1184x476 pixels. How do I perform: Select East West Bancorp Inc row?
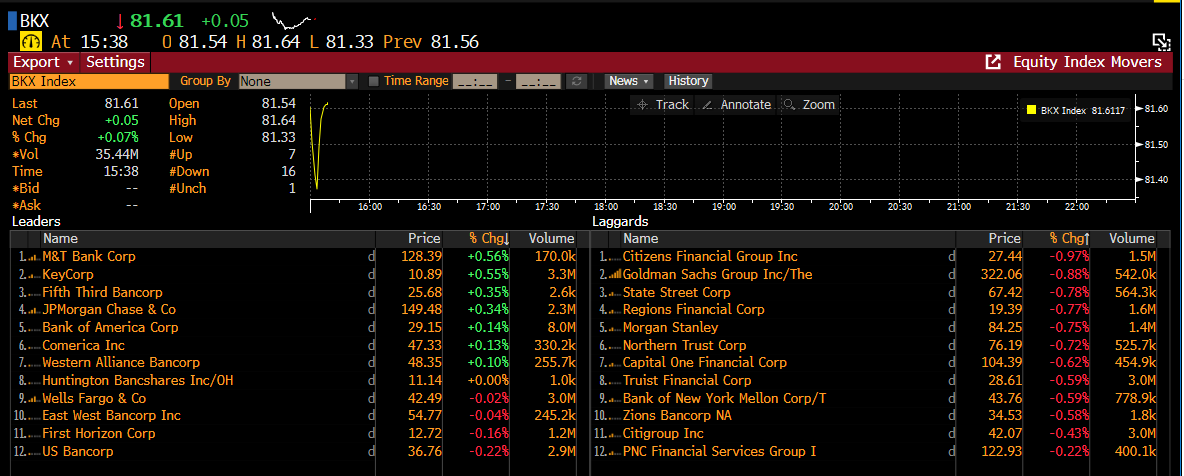coord(293,416)
